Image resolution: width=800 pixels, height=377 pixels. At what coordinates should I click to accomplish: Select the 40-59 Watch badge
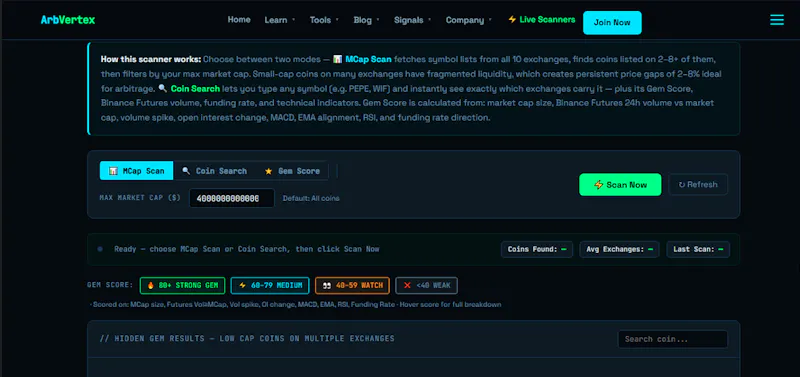click(x=353, y=285)
